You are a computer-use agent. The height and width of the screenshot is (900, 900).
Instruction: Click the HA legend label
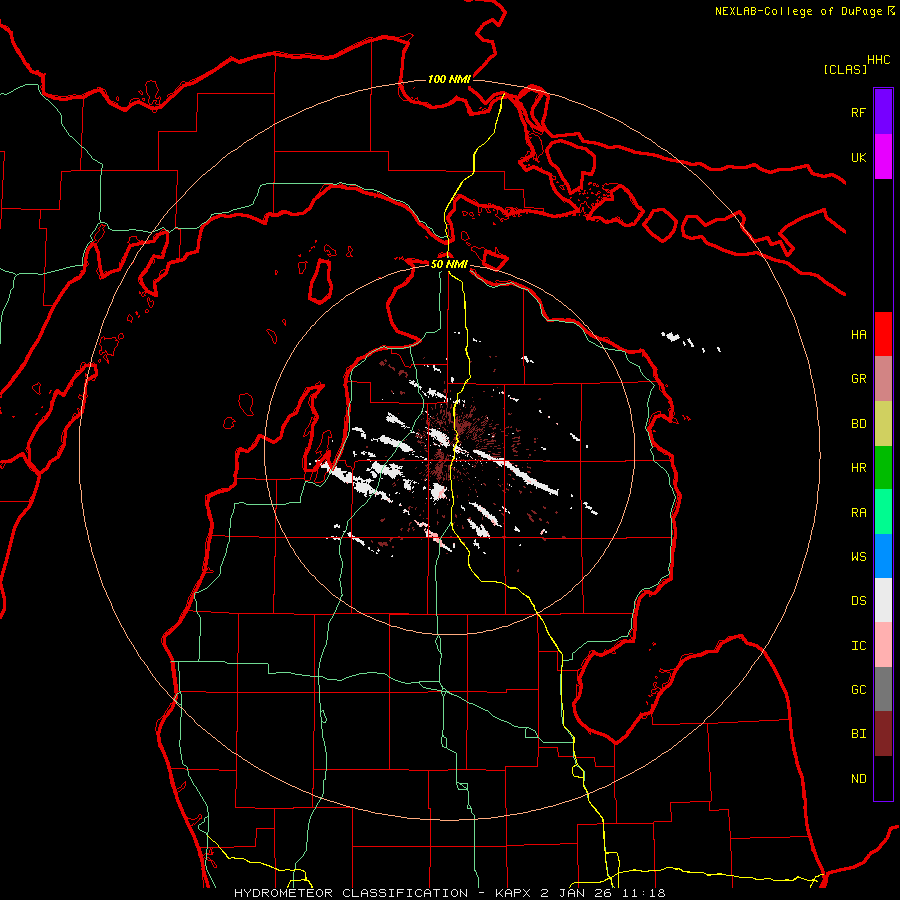tap(858, 335)
